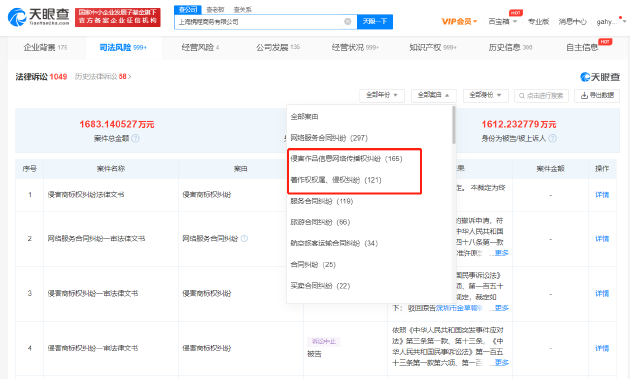The height and width of the screenshot is (379, 630).
Task: Expand 更多 in row 3 result
Action: (501, 308)
